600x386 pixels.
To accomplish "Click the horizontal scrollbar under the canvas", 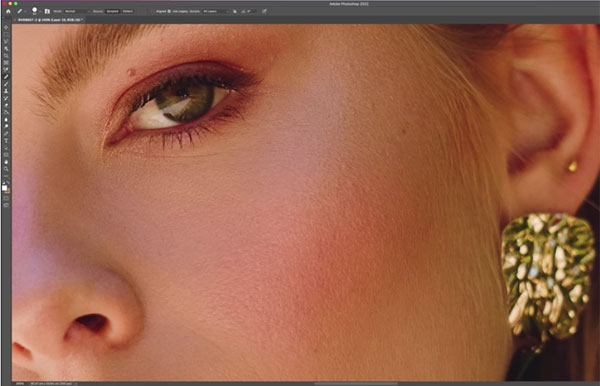I will pos(356,383).
